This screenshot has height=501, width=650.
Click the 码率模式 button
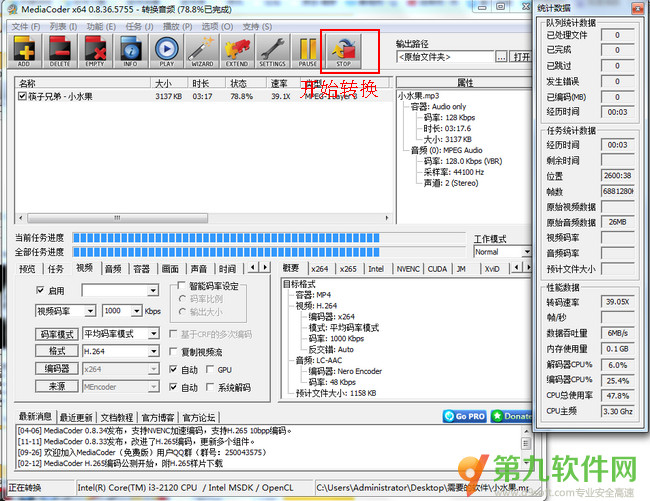[57, 334]
